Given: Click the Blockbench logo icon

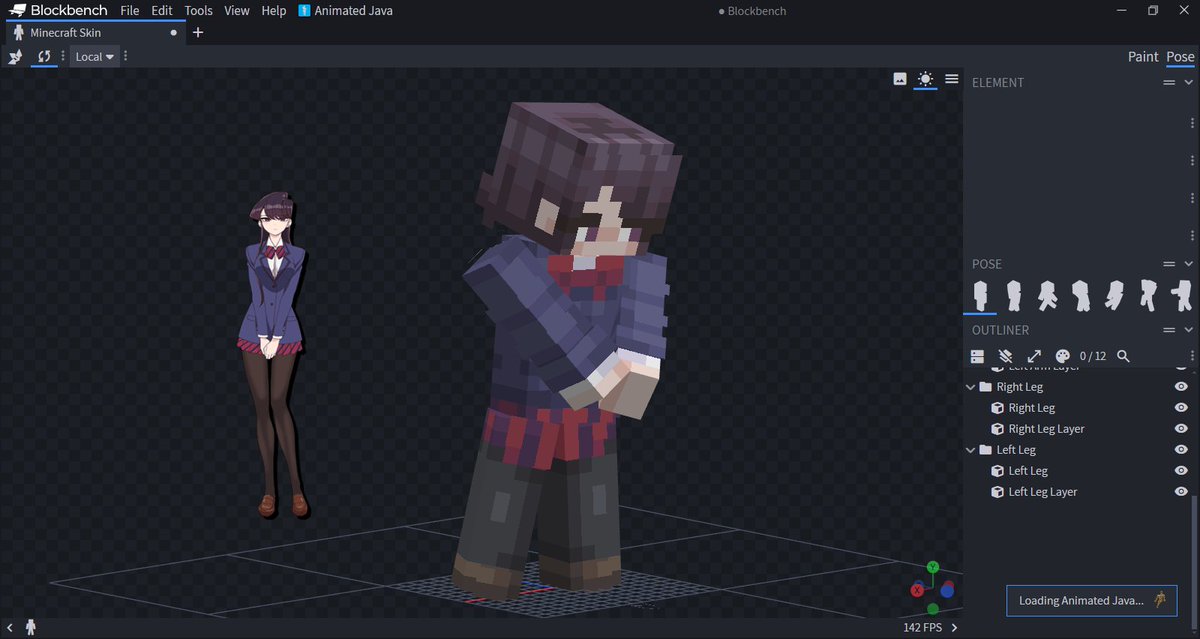Looking at the screenshot, I should coord(15,10).
